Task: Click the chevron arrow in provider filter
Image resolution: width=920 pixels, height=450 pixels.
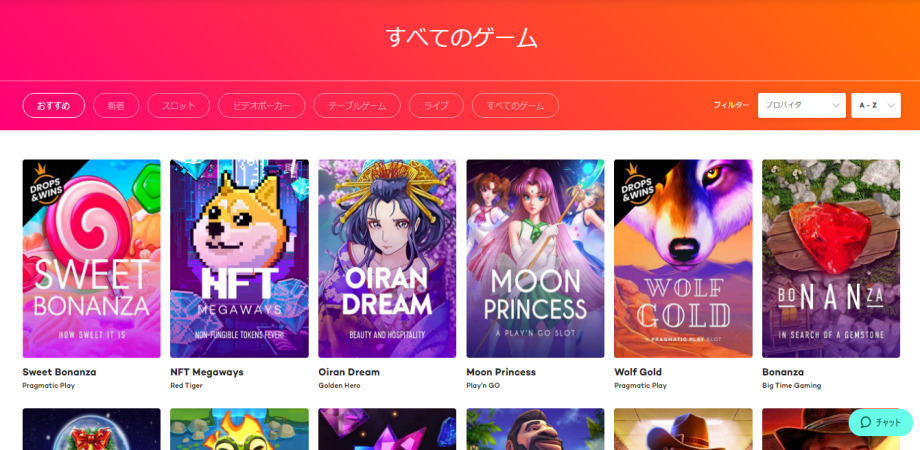Action: coord(836,106)
